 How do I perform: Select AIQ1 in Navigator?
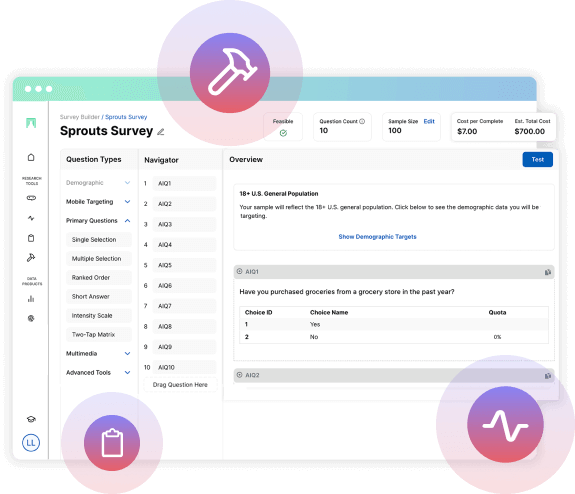184,183
